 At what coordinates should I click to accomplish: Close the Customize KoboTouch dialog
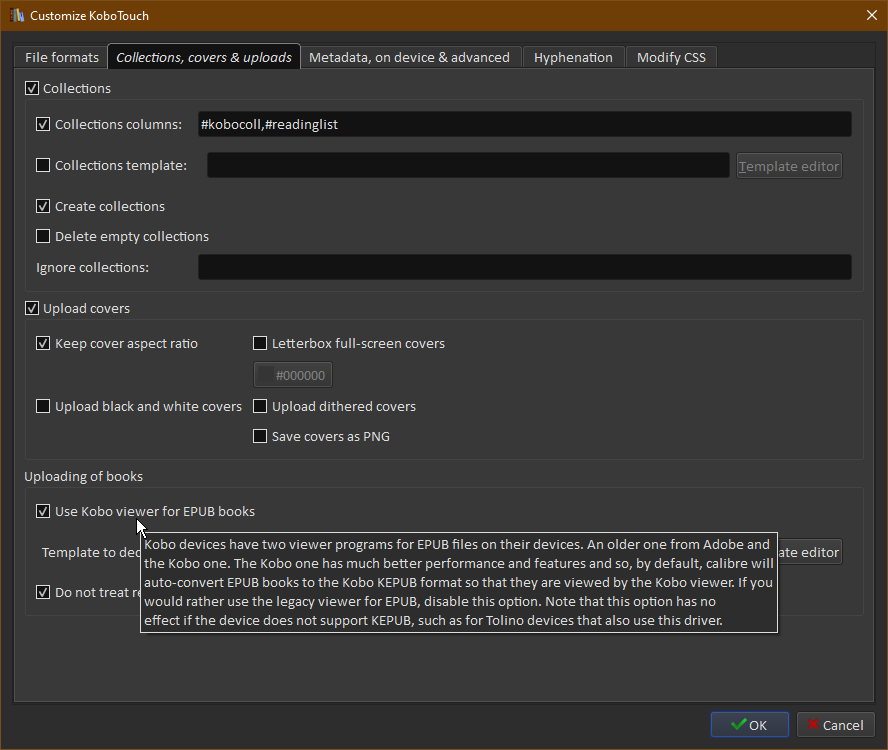tap(872, 15)
